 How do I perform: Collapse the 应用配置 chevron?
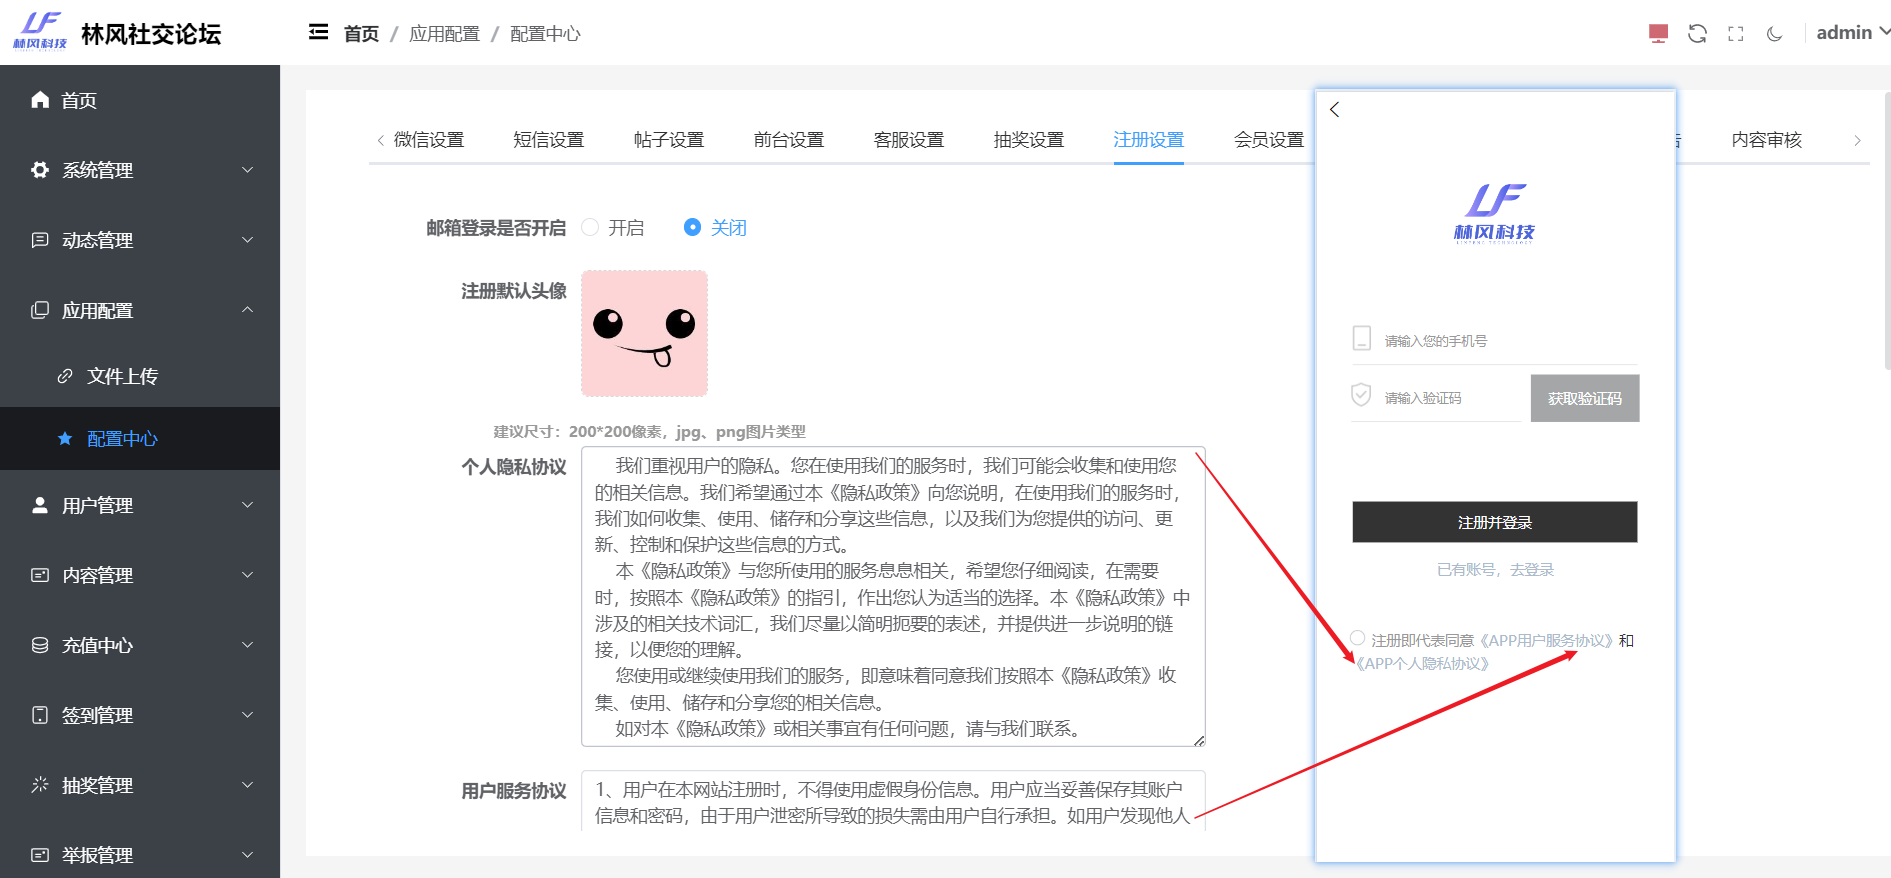coord(247,310)
